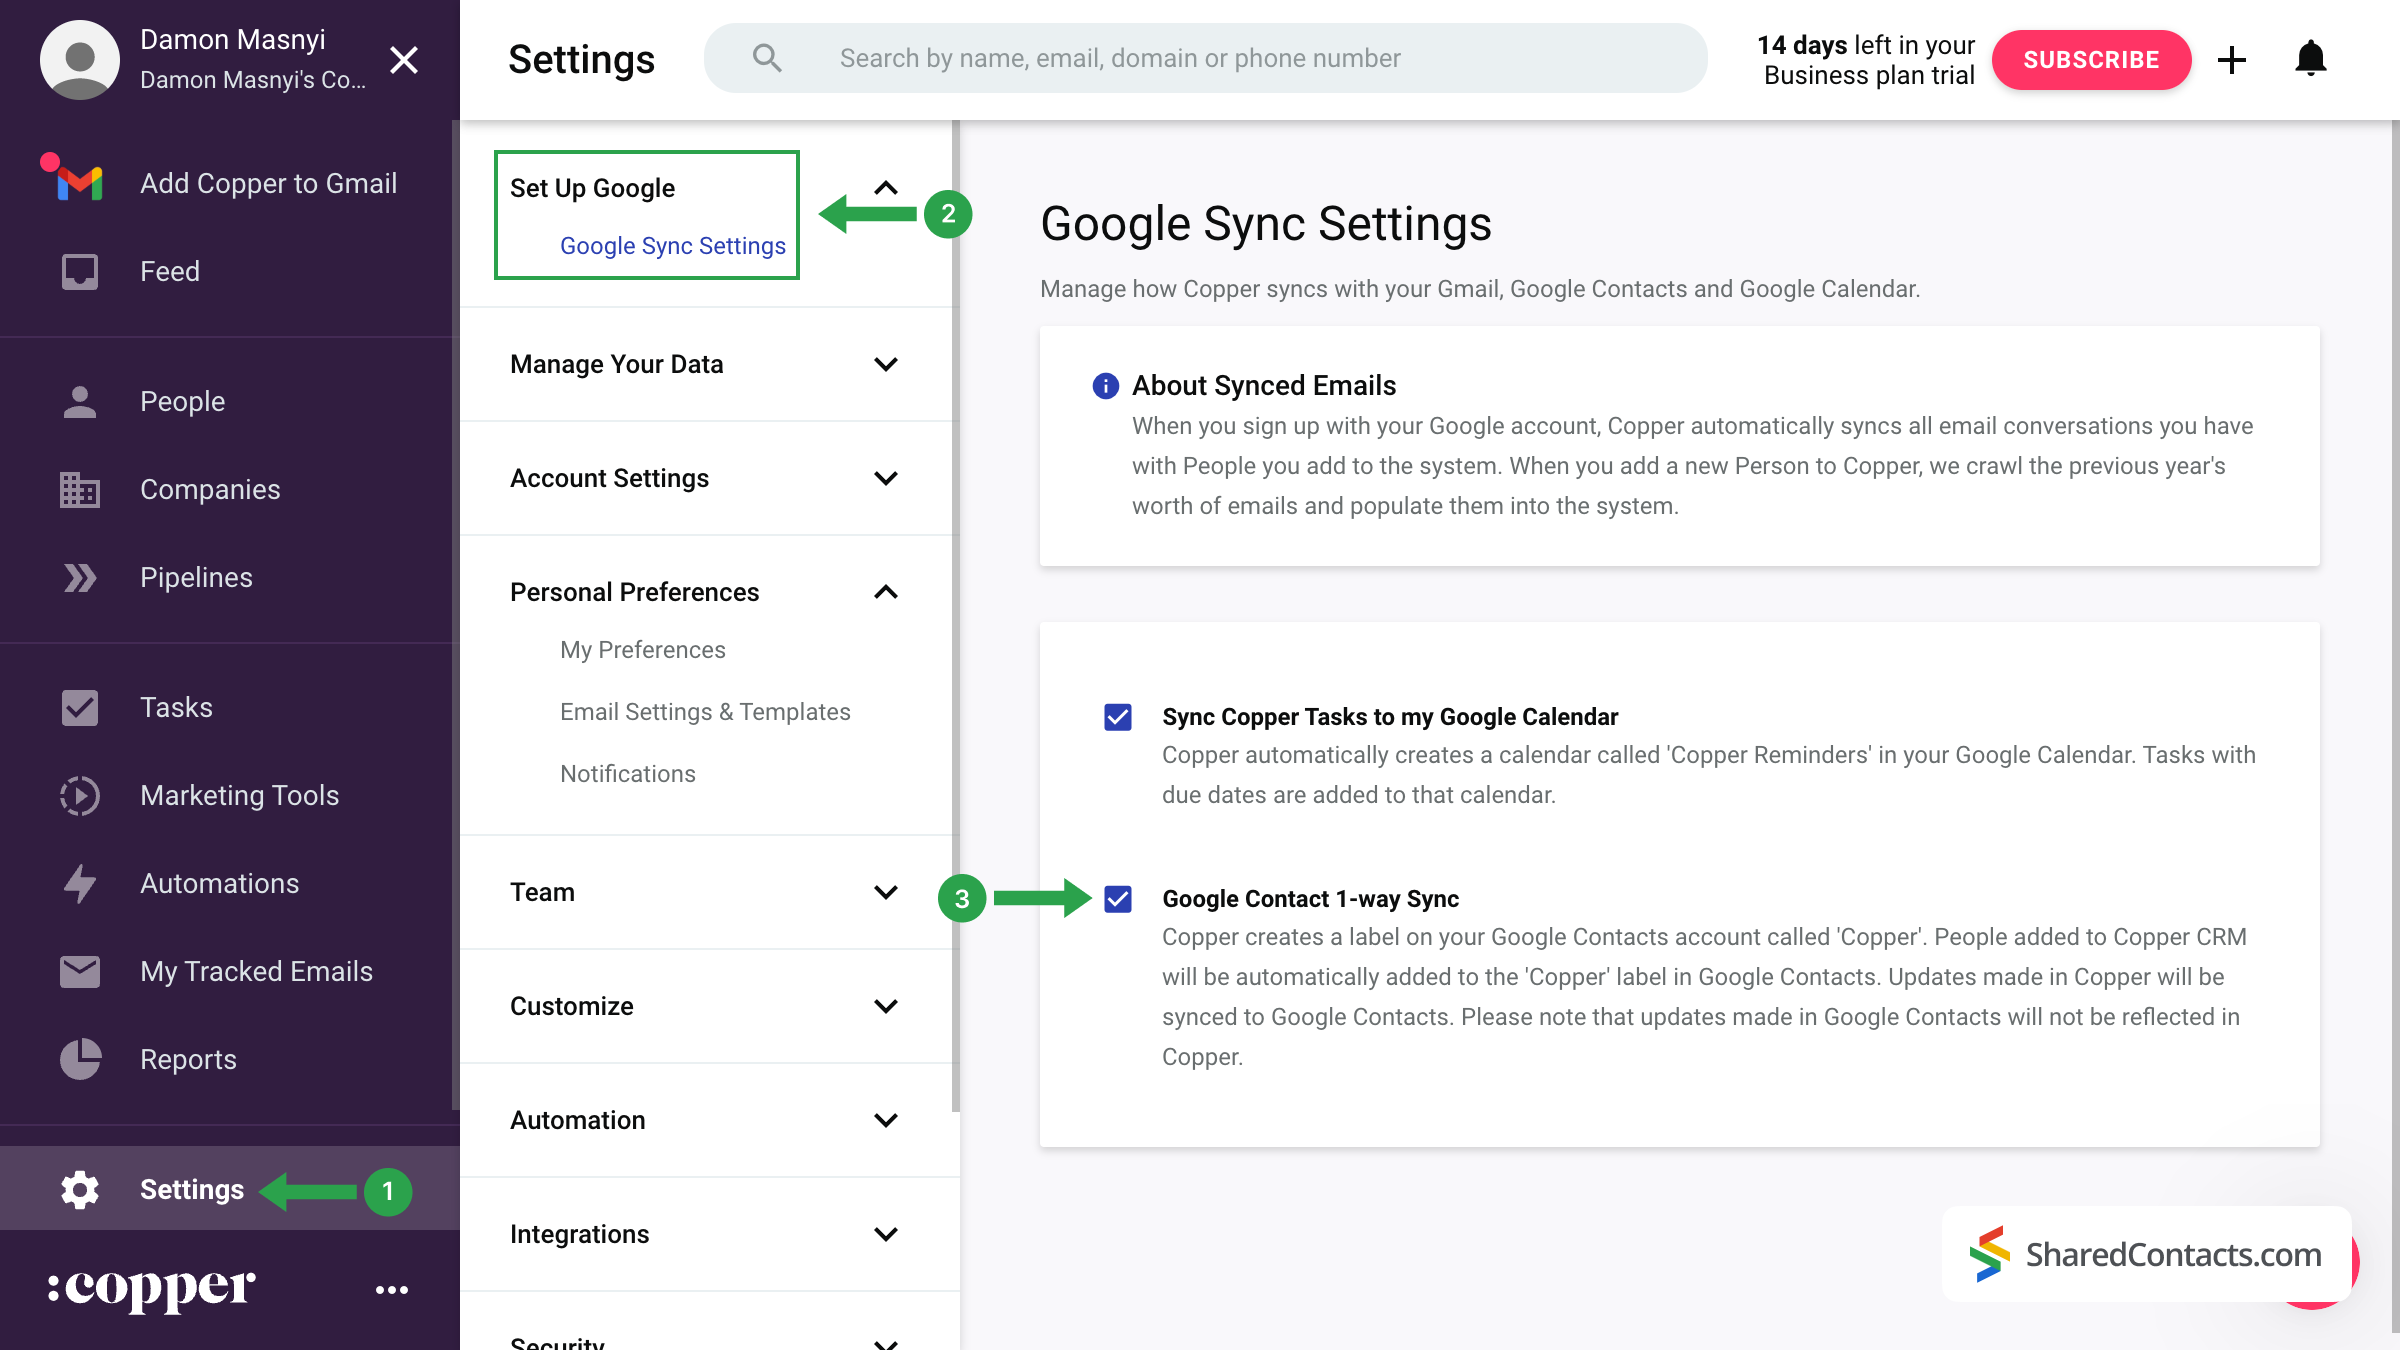Open My Preferences link
2400x1350 pixels.
click(643, 650)
